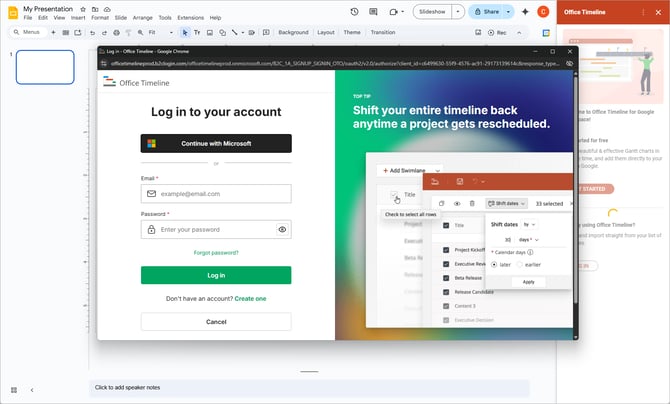Open the Extensions menu
Screen dimensions: 670x404
click(x=191, y=18)
